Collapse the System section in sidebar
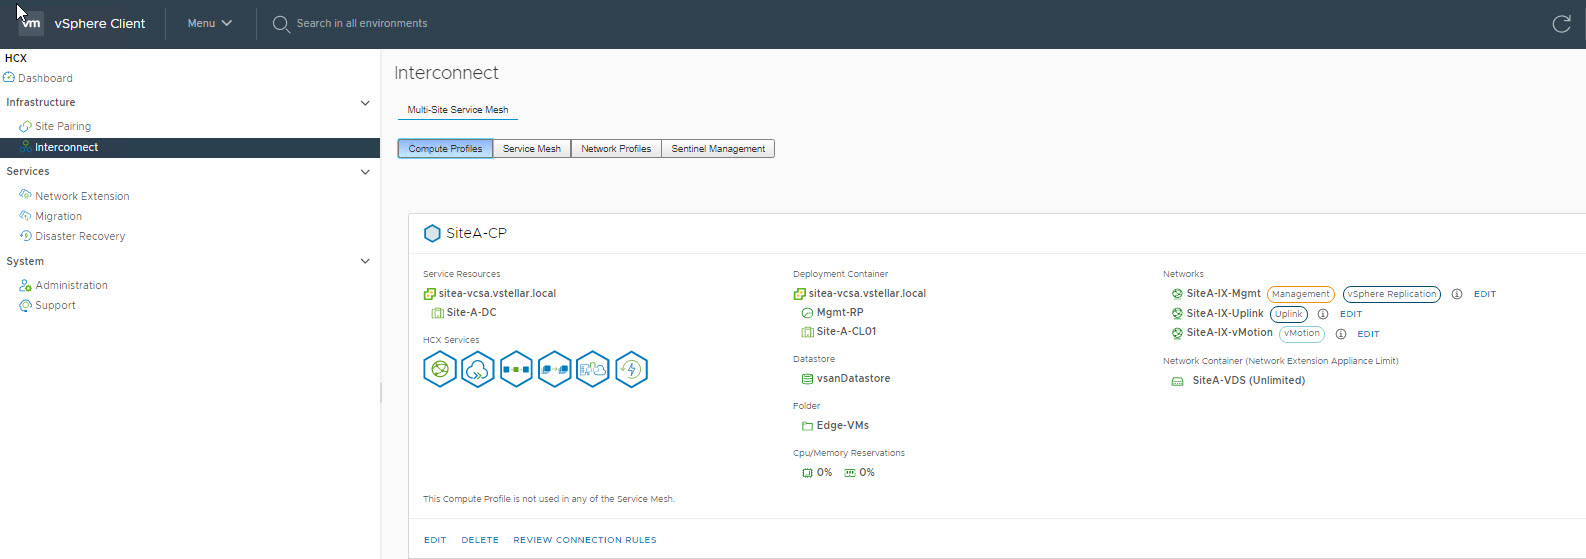Viewport: 1586px width, 559px height. [x=365, y=261]
